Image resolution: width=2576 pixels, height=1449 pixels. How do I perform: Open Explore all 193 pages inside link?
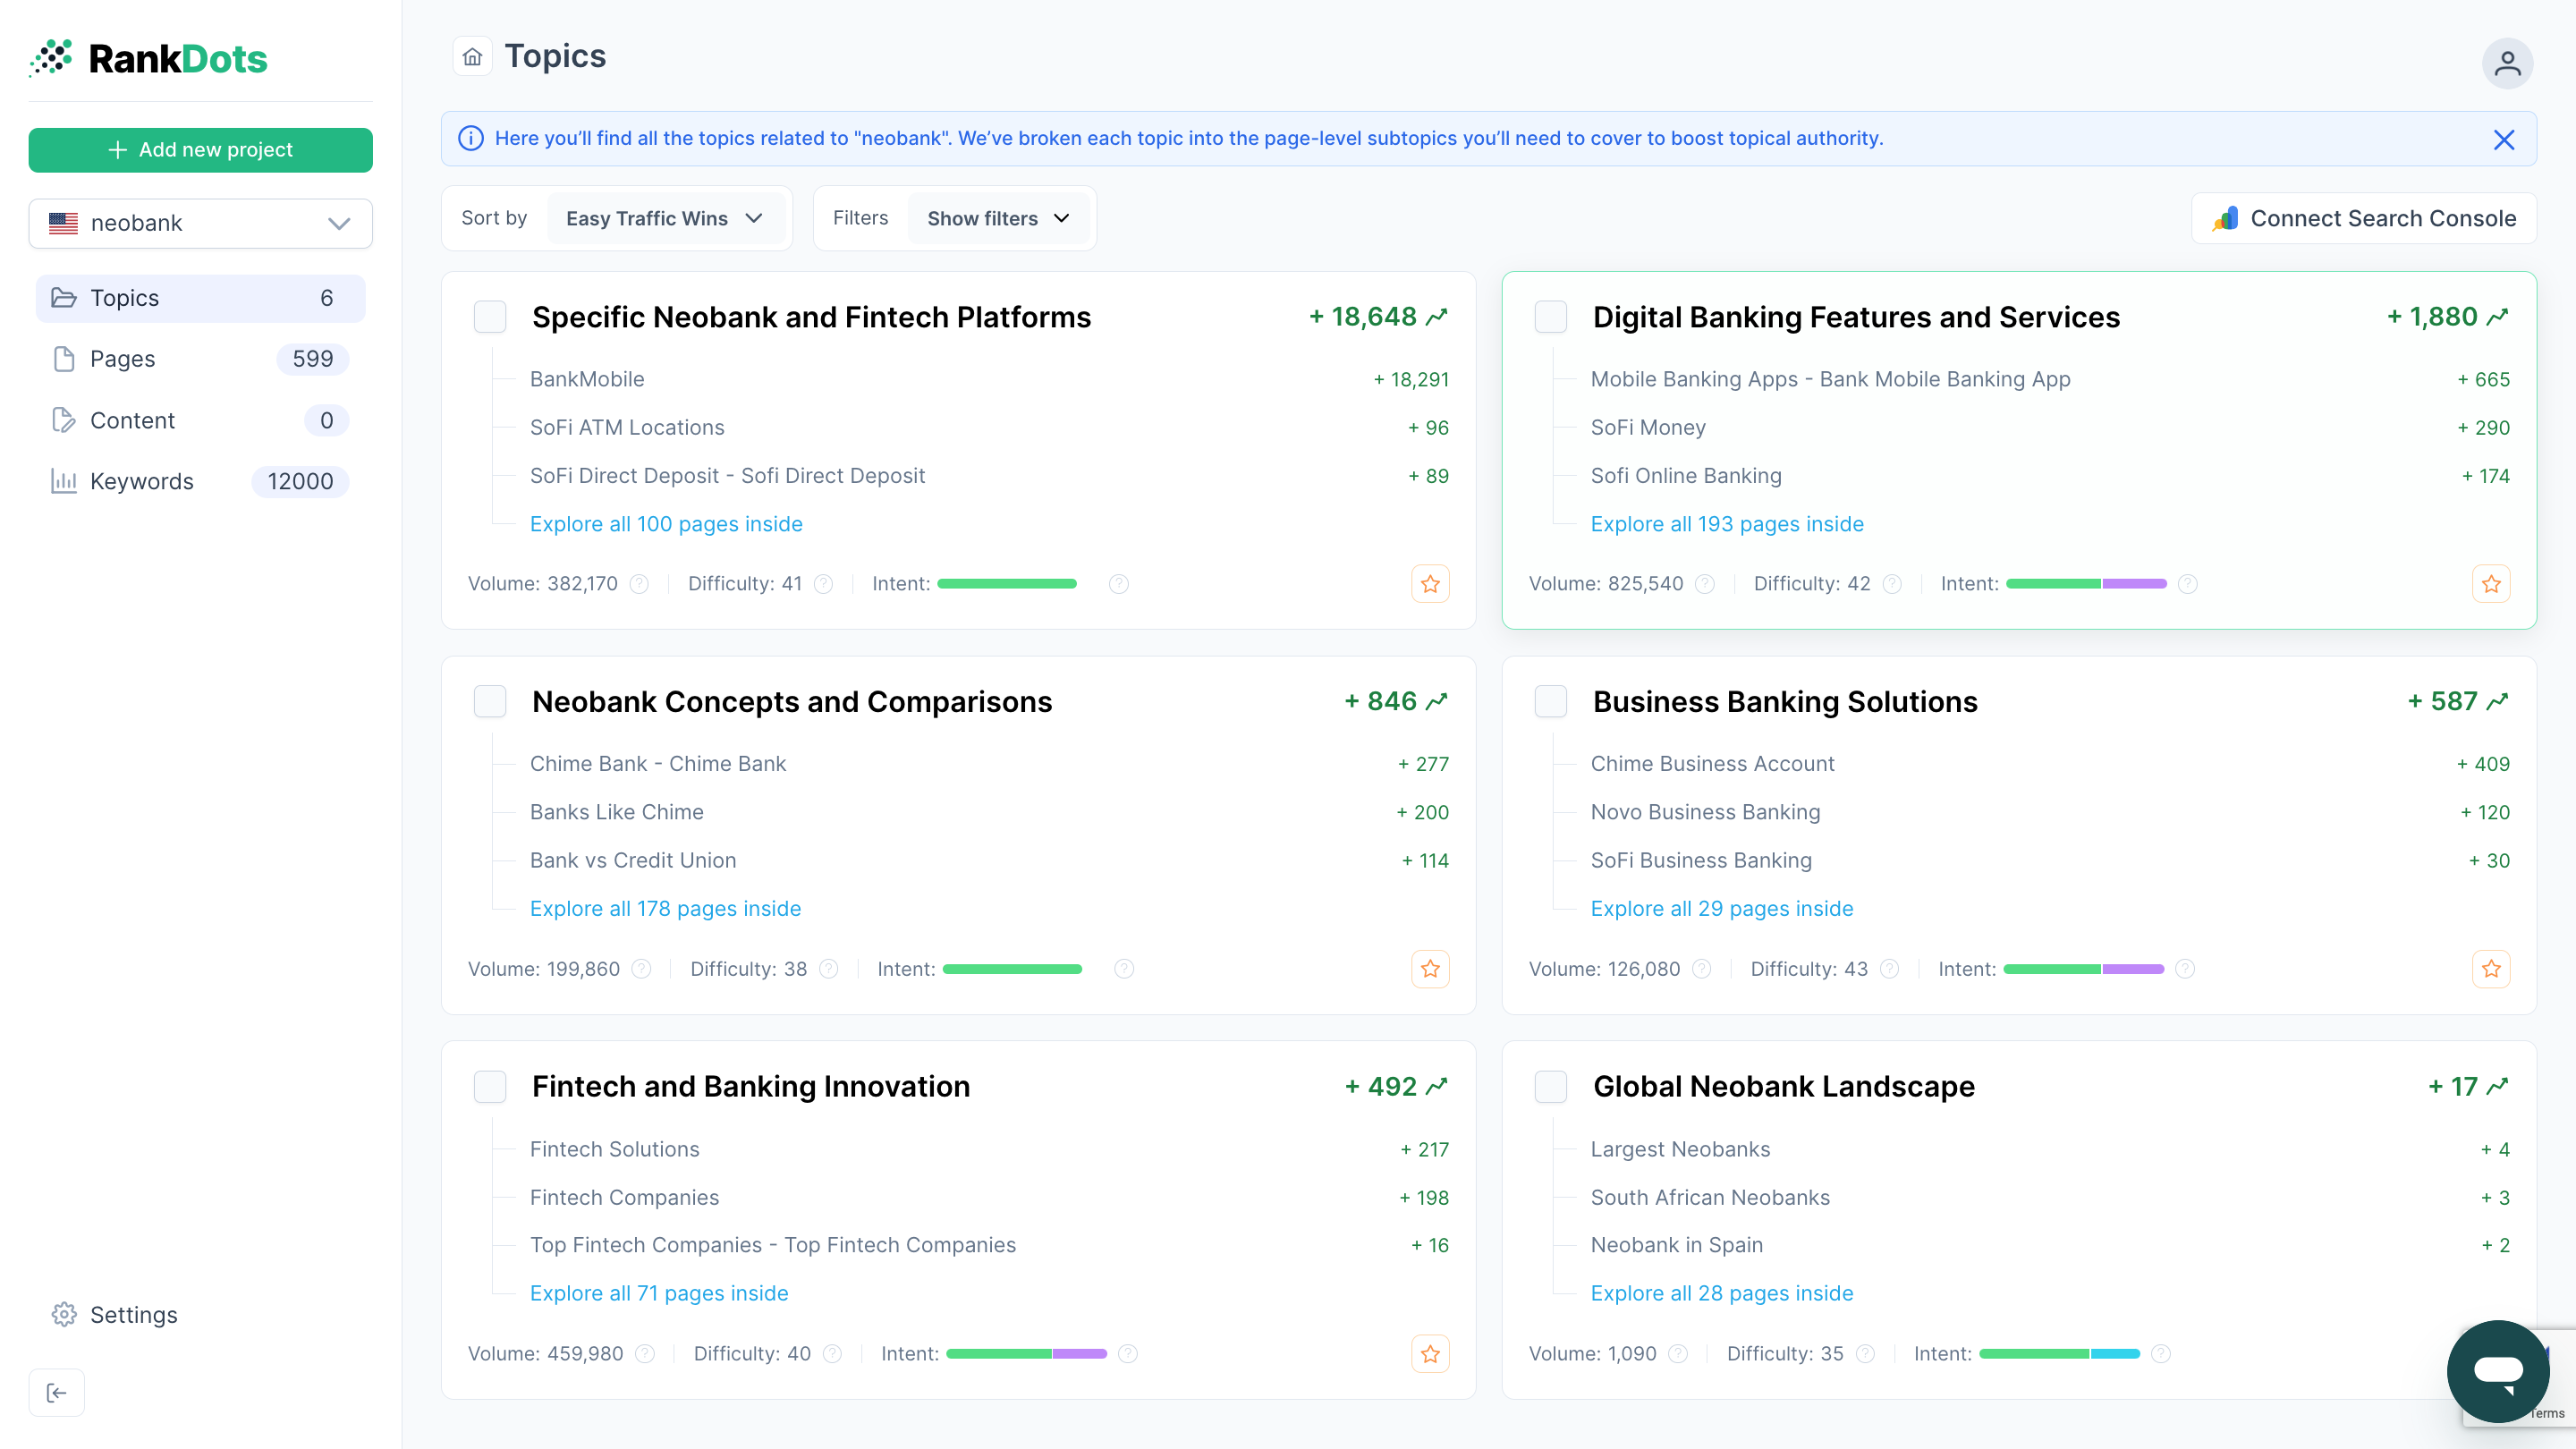pyautogui.click(x=1726, y=524)
